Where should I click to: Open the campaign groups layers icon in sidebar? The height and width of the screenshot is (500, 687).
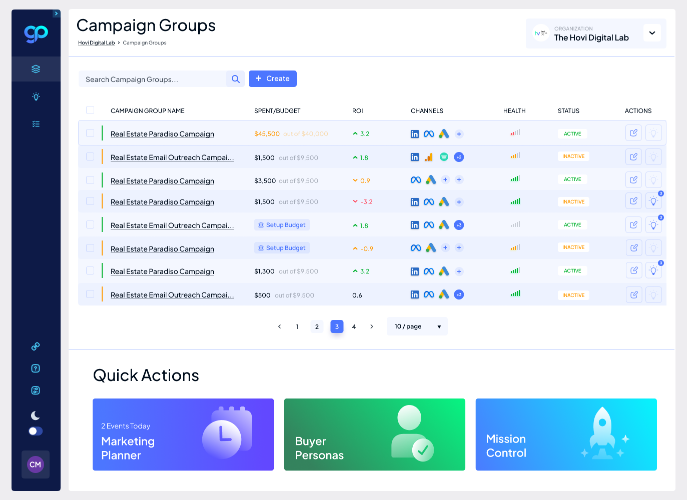tap(36, 69)
